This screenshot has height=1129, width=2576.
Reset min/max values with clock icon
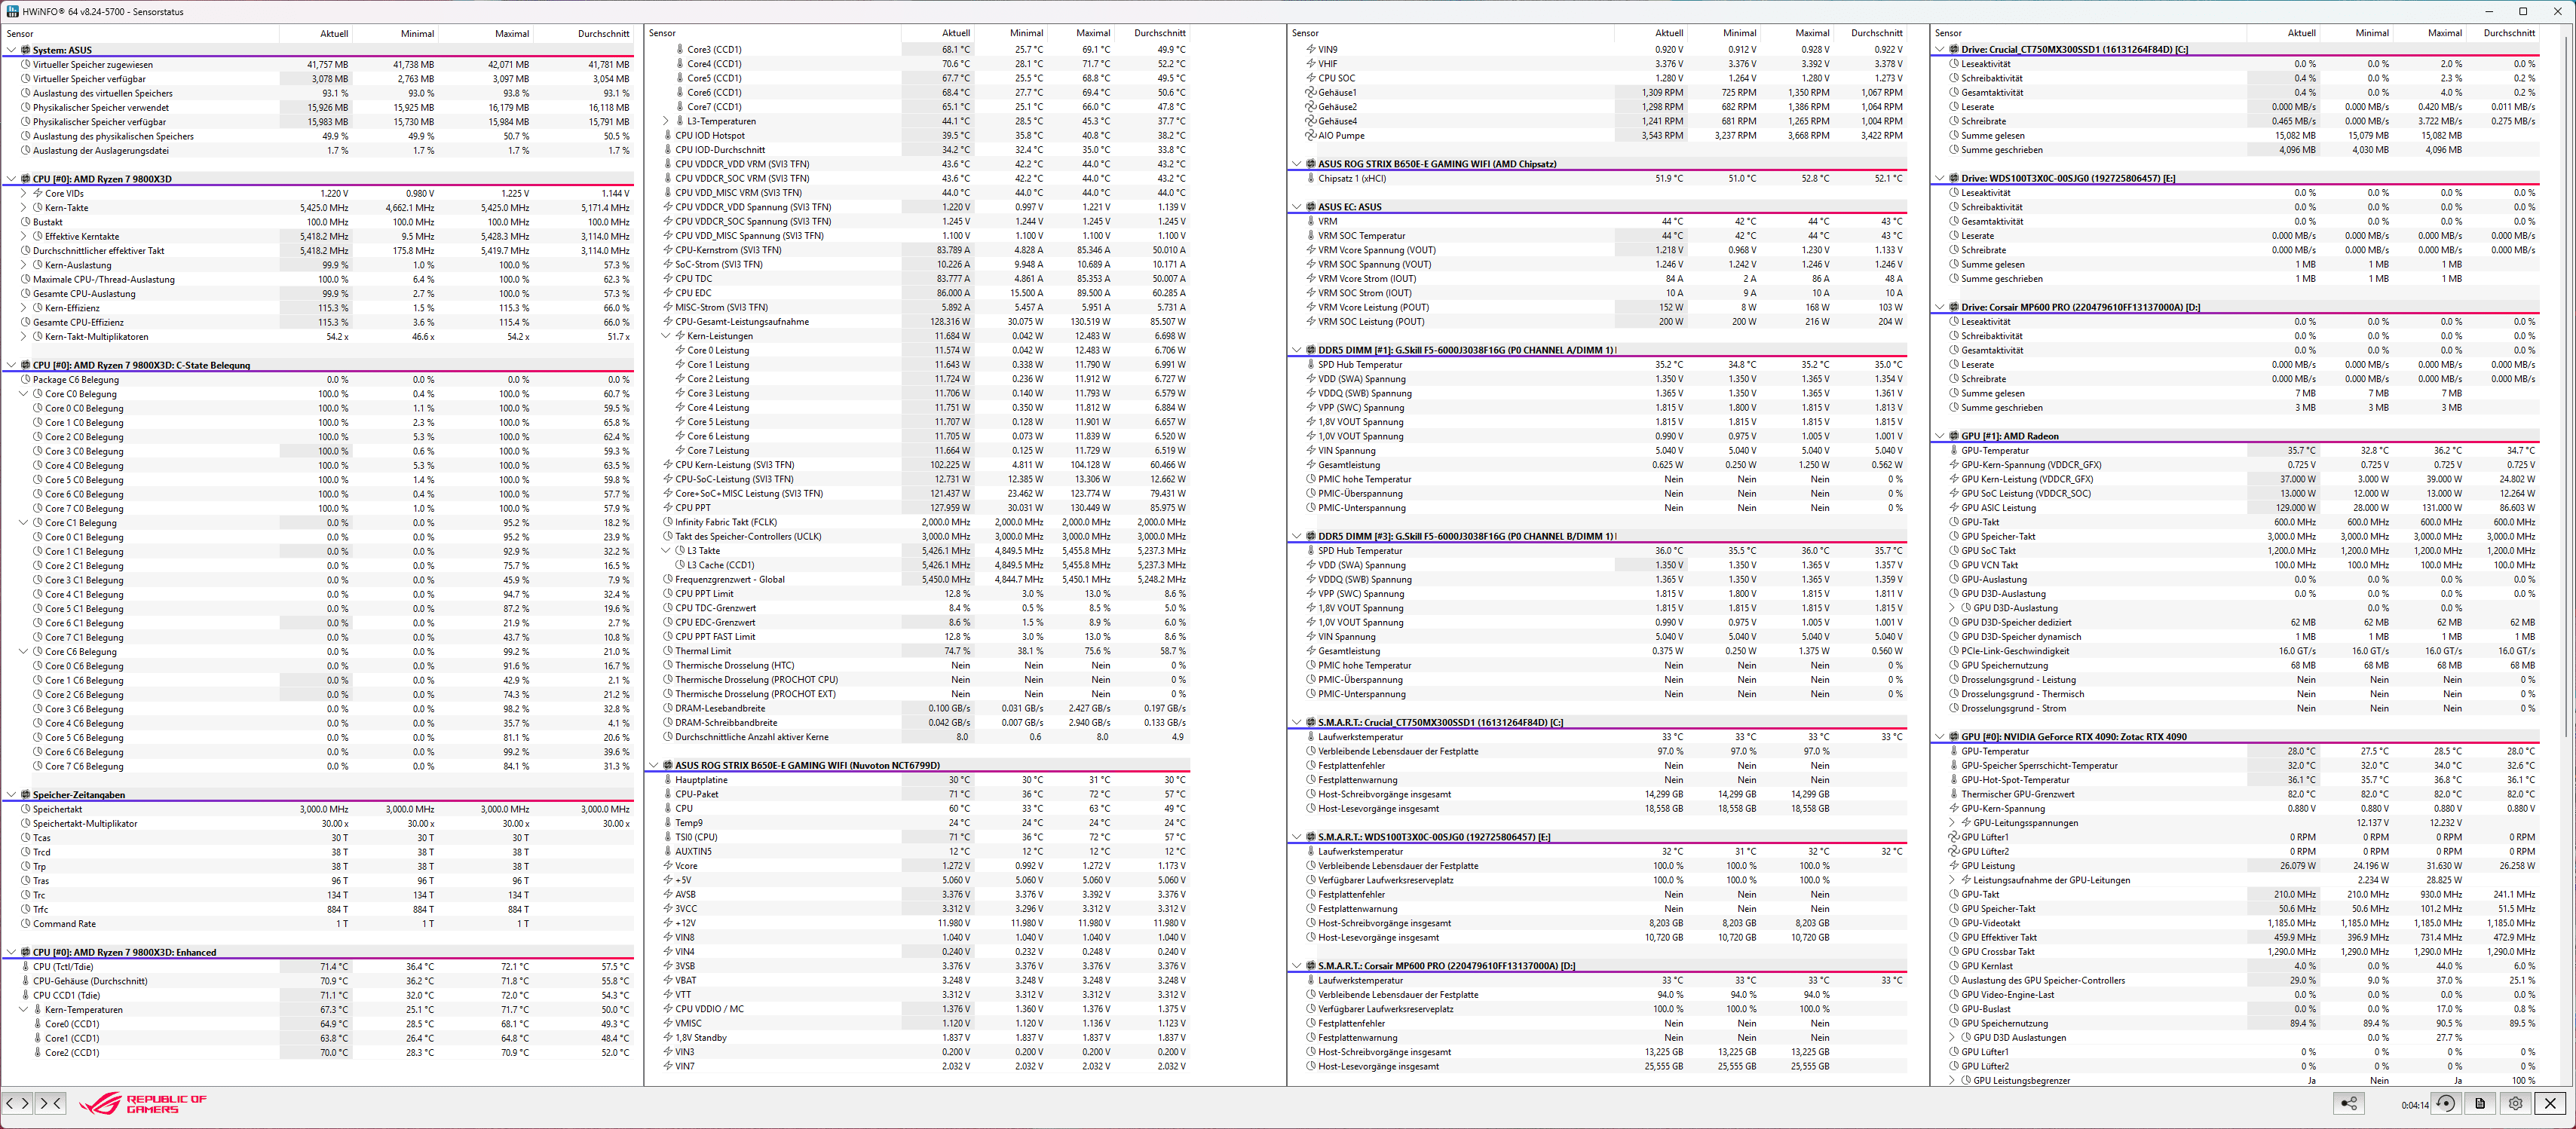(x=2446, y=1103)
